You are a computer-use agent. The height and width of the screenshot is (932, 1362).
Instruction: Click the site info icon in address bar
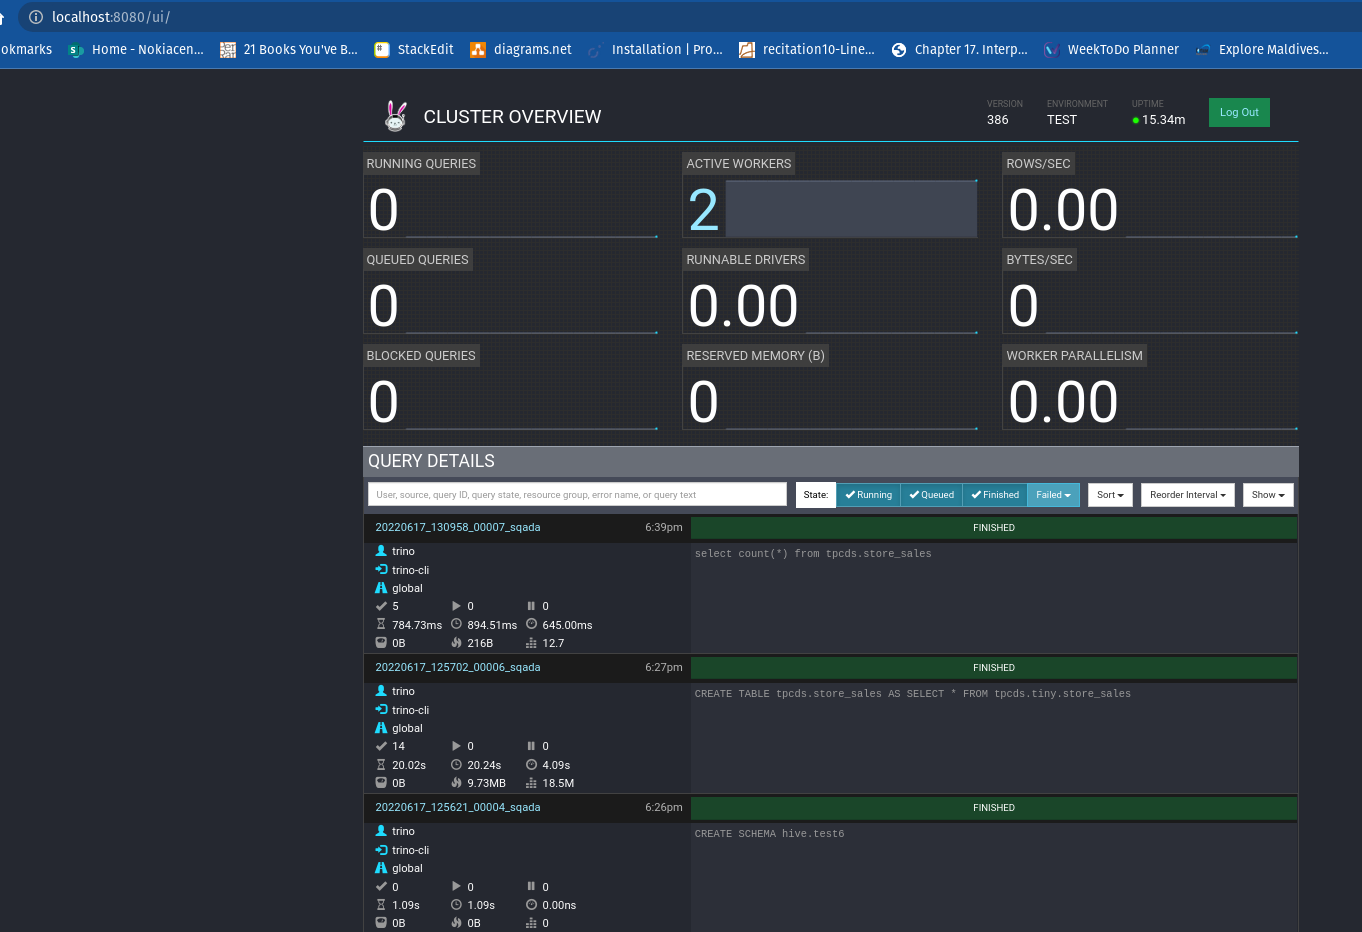coord(36,17)
